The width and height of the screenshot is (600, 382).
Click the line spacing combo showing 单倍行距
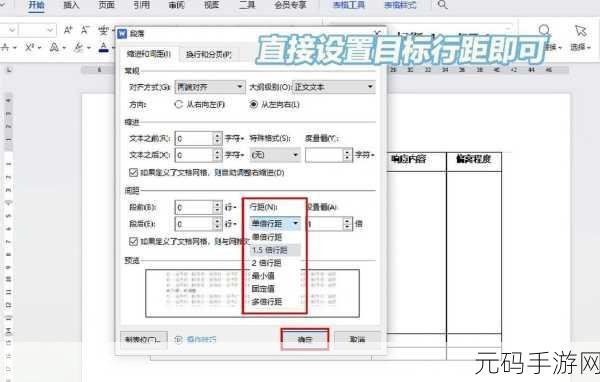275,223
